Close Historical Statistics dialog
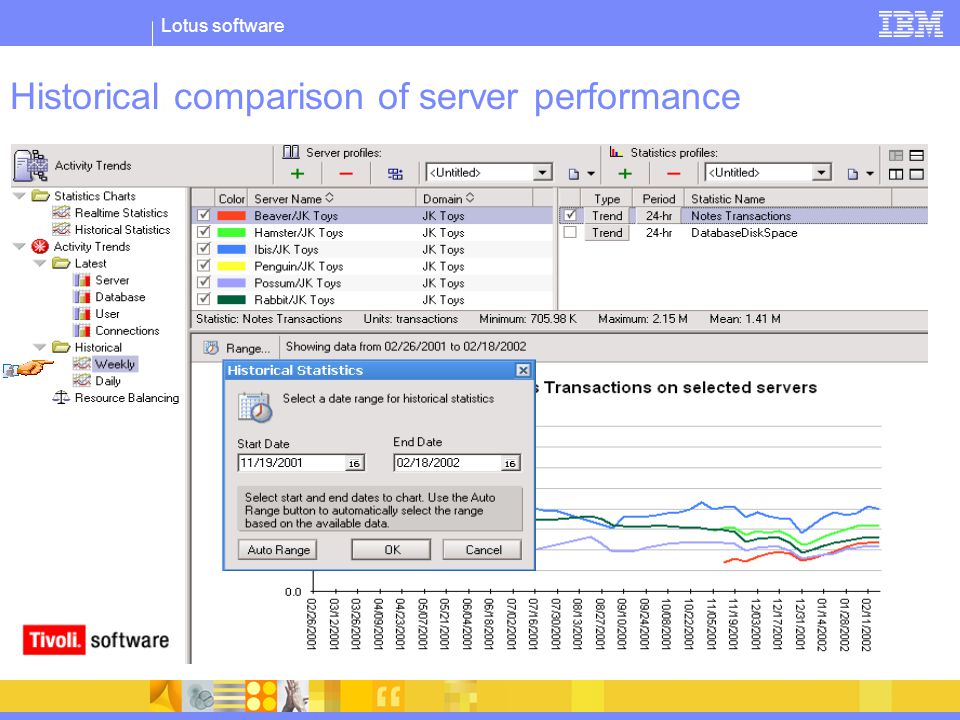This screenshot has width=960, height=720. (x=523, y=370)
